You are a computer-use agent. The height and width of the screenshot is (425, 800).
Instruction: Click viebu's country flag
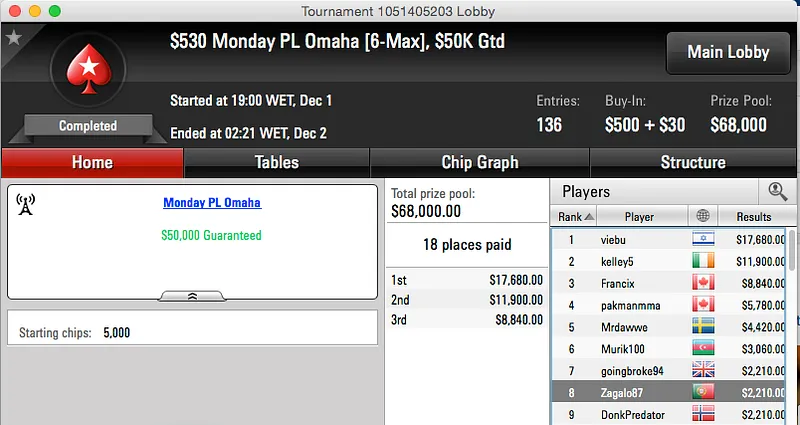tap(704, 240)
